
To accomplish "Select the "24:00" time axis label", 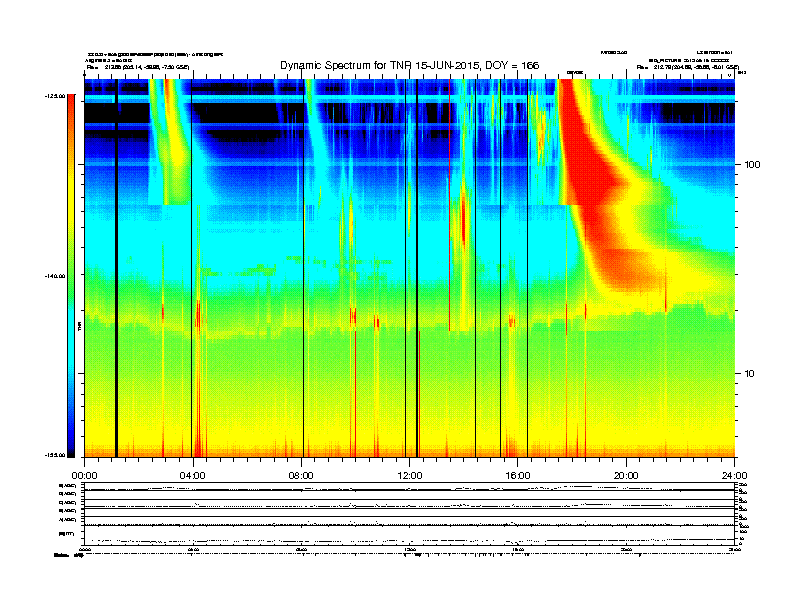I will (735, 476).
